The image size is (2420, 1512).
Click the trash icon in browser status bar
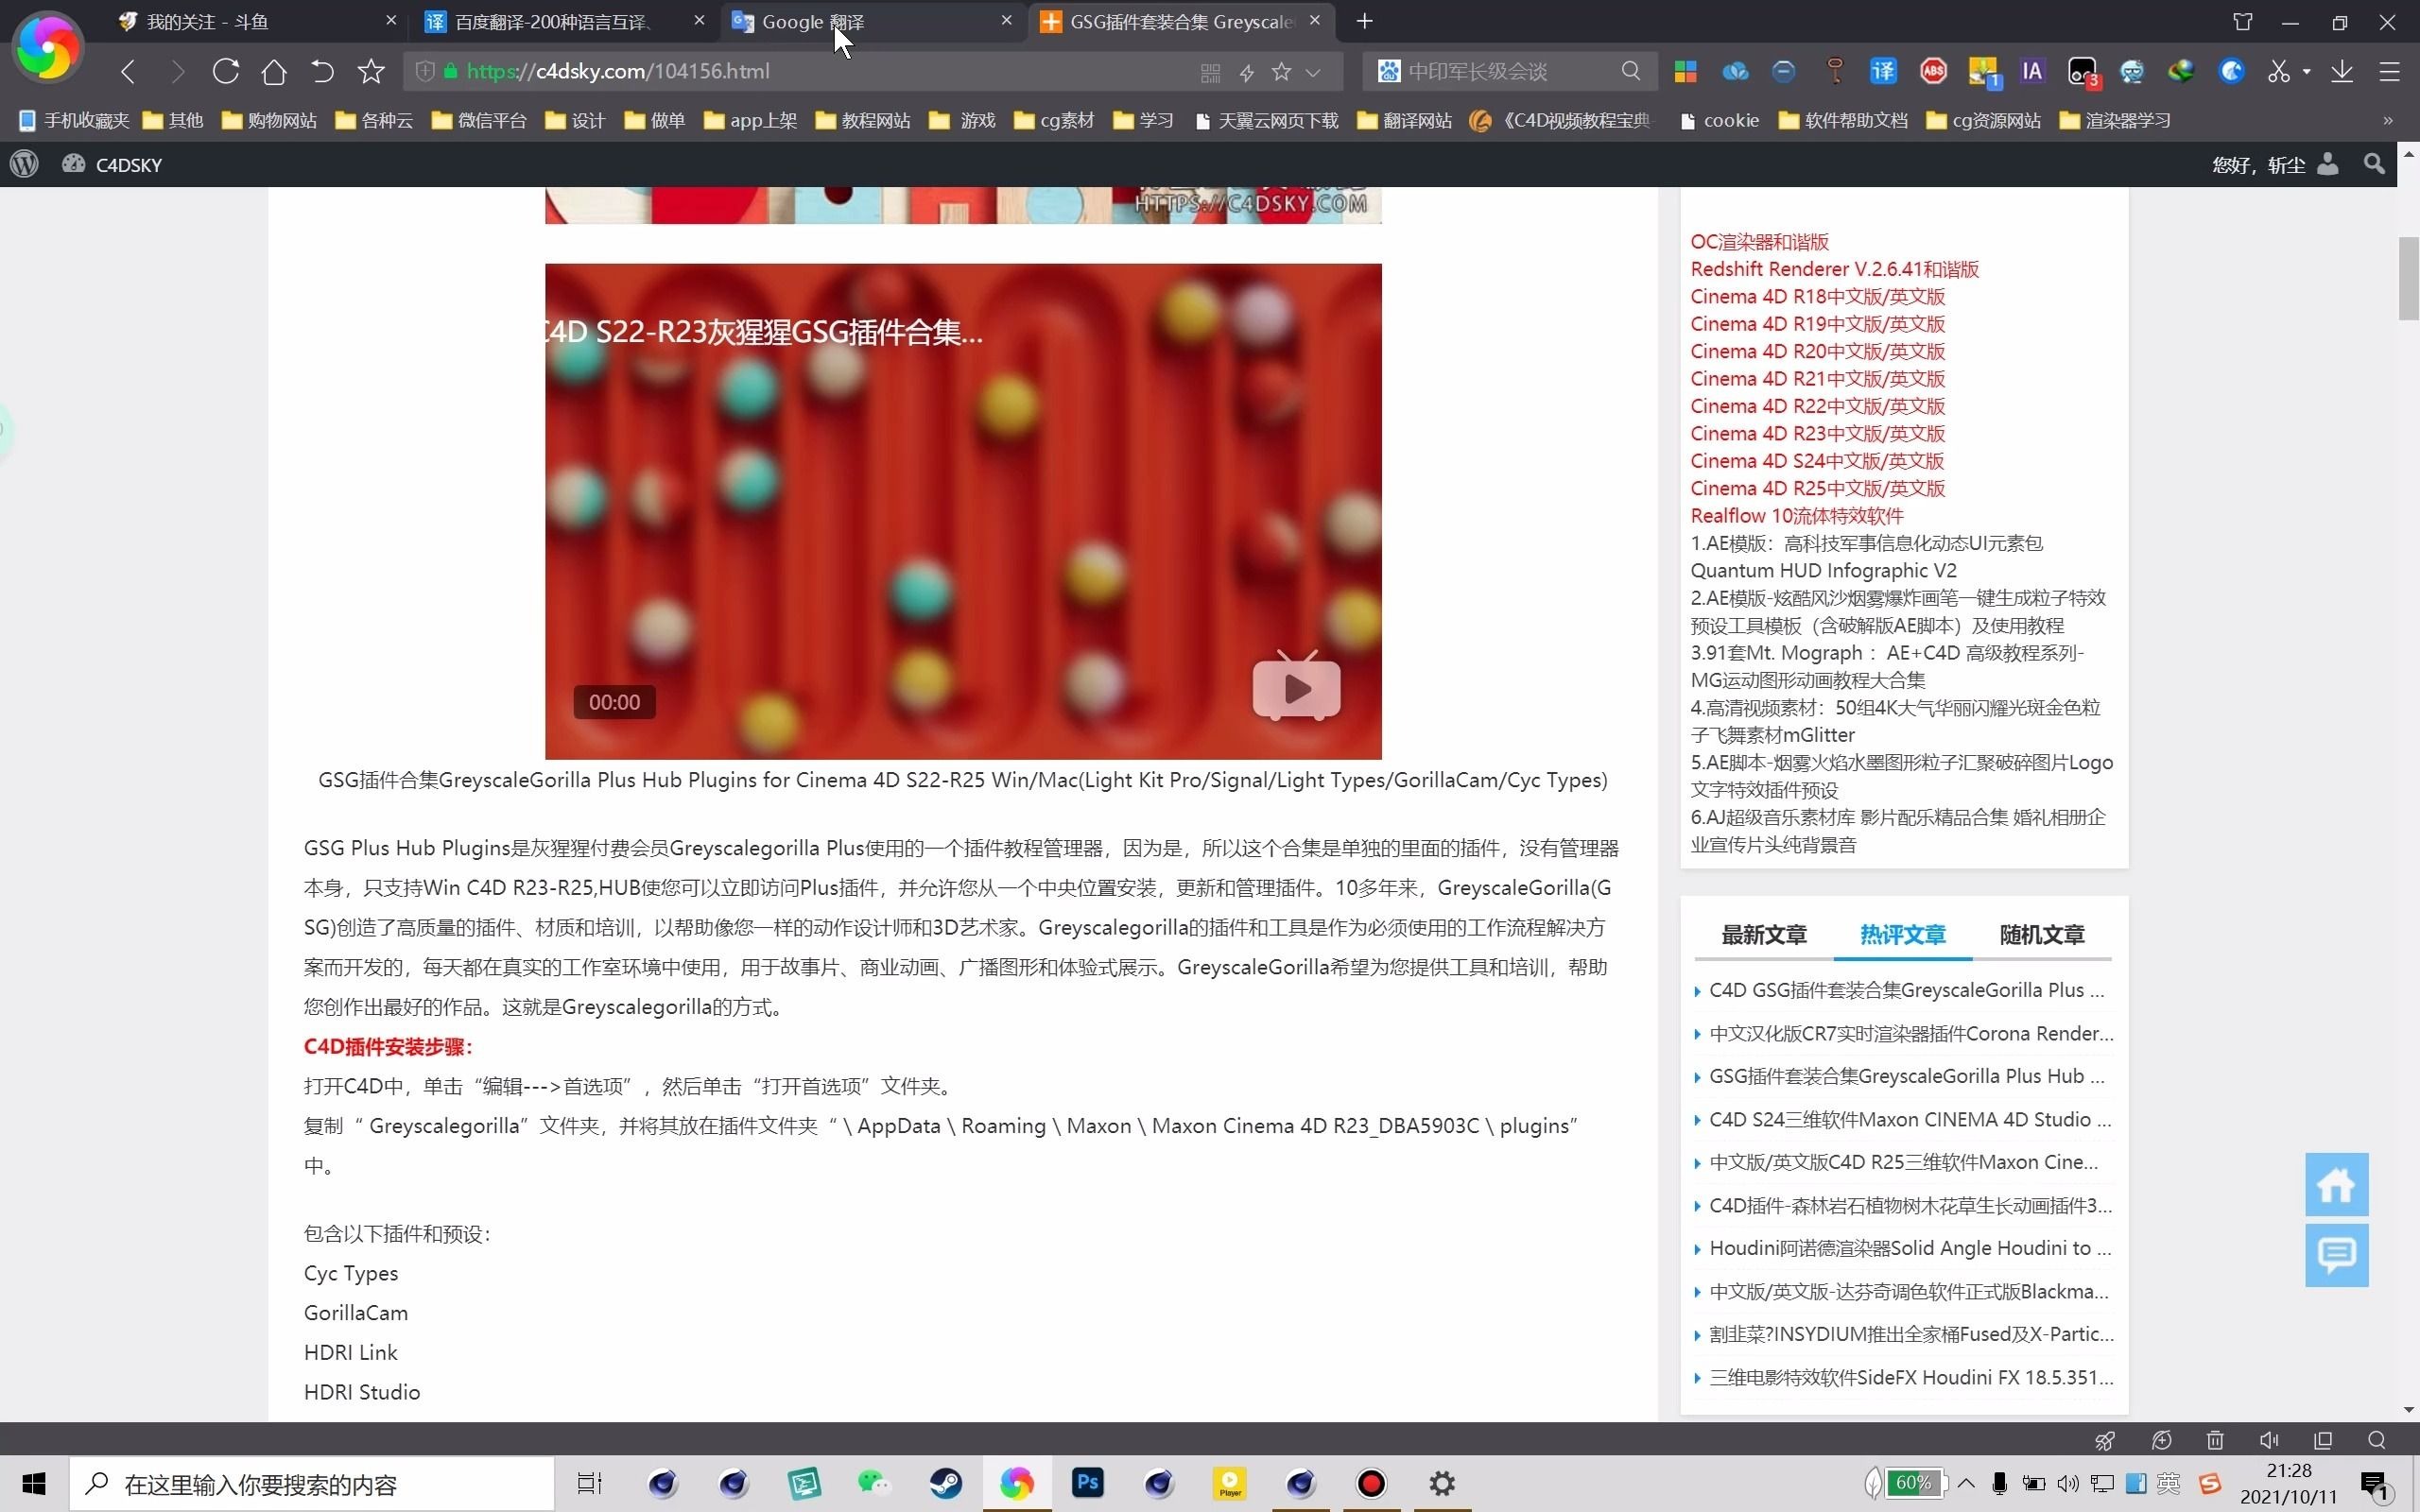pyautogui.click(x=2215, y=1440)
